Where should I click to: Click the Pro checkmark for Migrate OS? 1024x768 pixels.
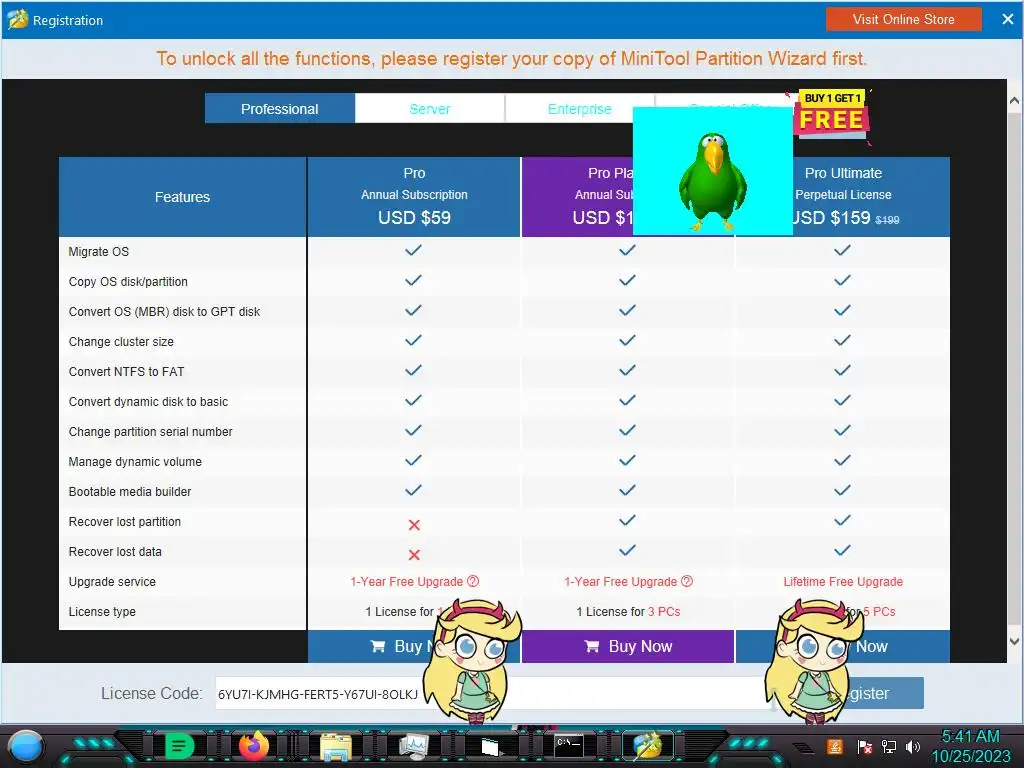[413, 250]
